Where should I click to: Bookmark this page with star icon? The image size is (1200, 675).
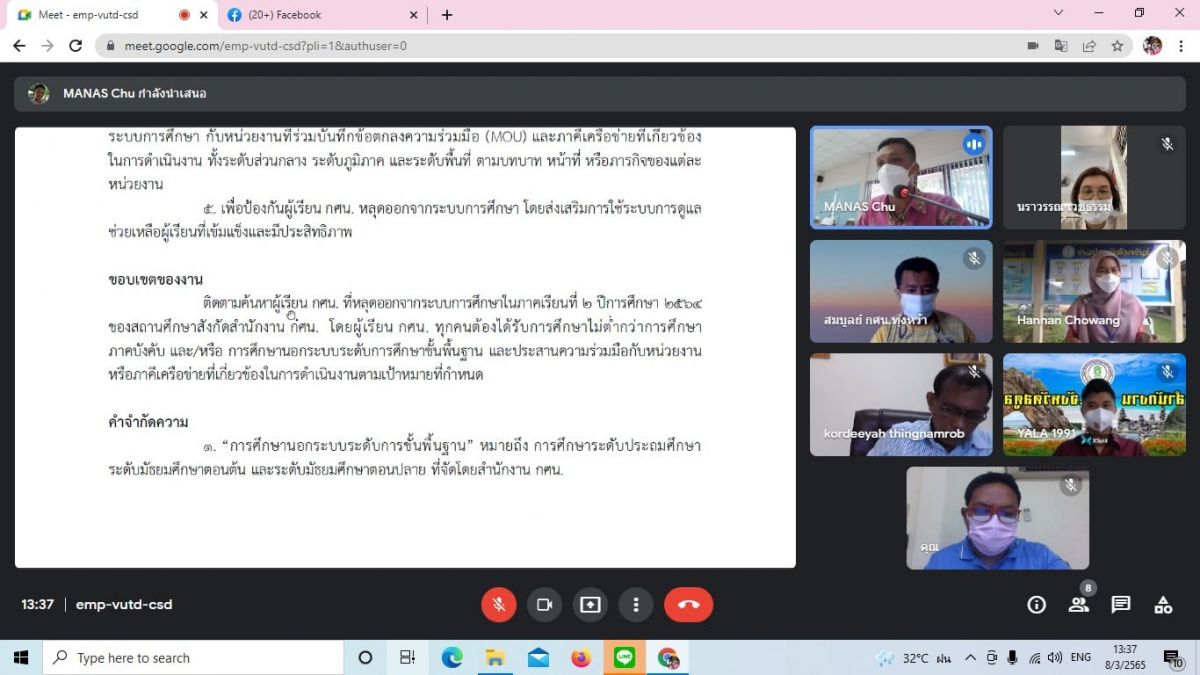(x=1117, y=46)
